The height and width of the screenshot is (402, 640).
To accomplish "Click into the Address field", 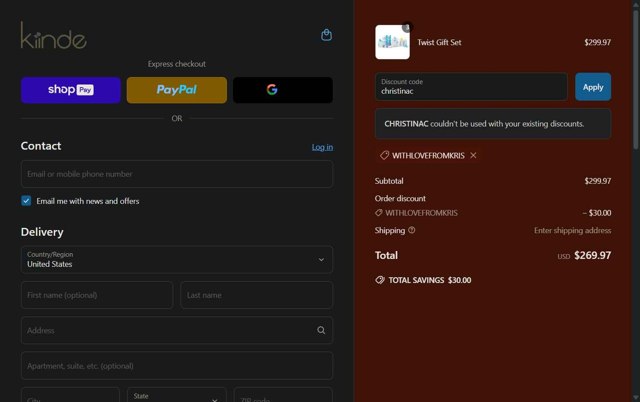I will pyautogui.click(x=177, y=330).
